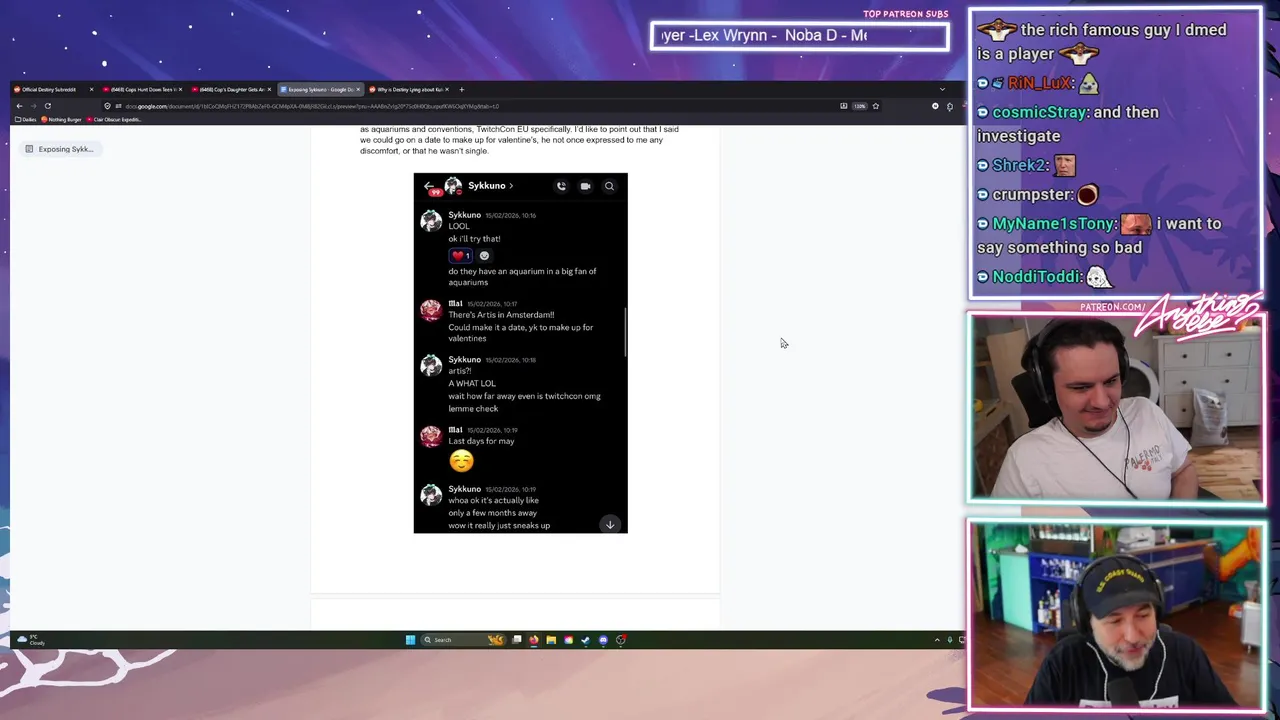Expand the Sykkuno profile chevron in the header
This screenshot has height=720, width=1280.
pyautogui.click(x=511, y=186)
